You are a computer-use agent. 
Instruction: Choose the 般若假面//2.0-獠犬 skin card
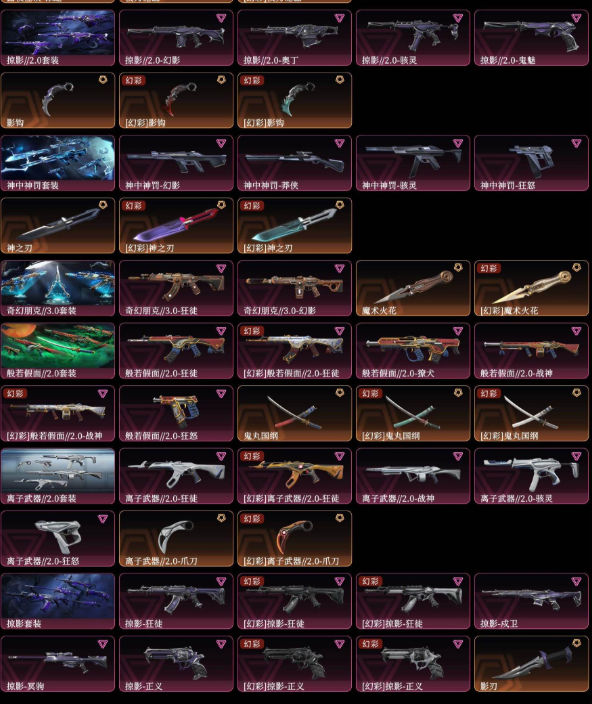413,351
